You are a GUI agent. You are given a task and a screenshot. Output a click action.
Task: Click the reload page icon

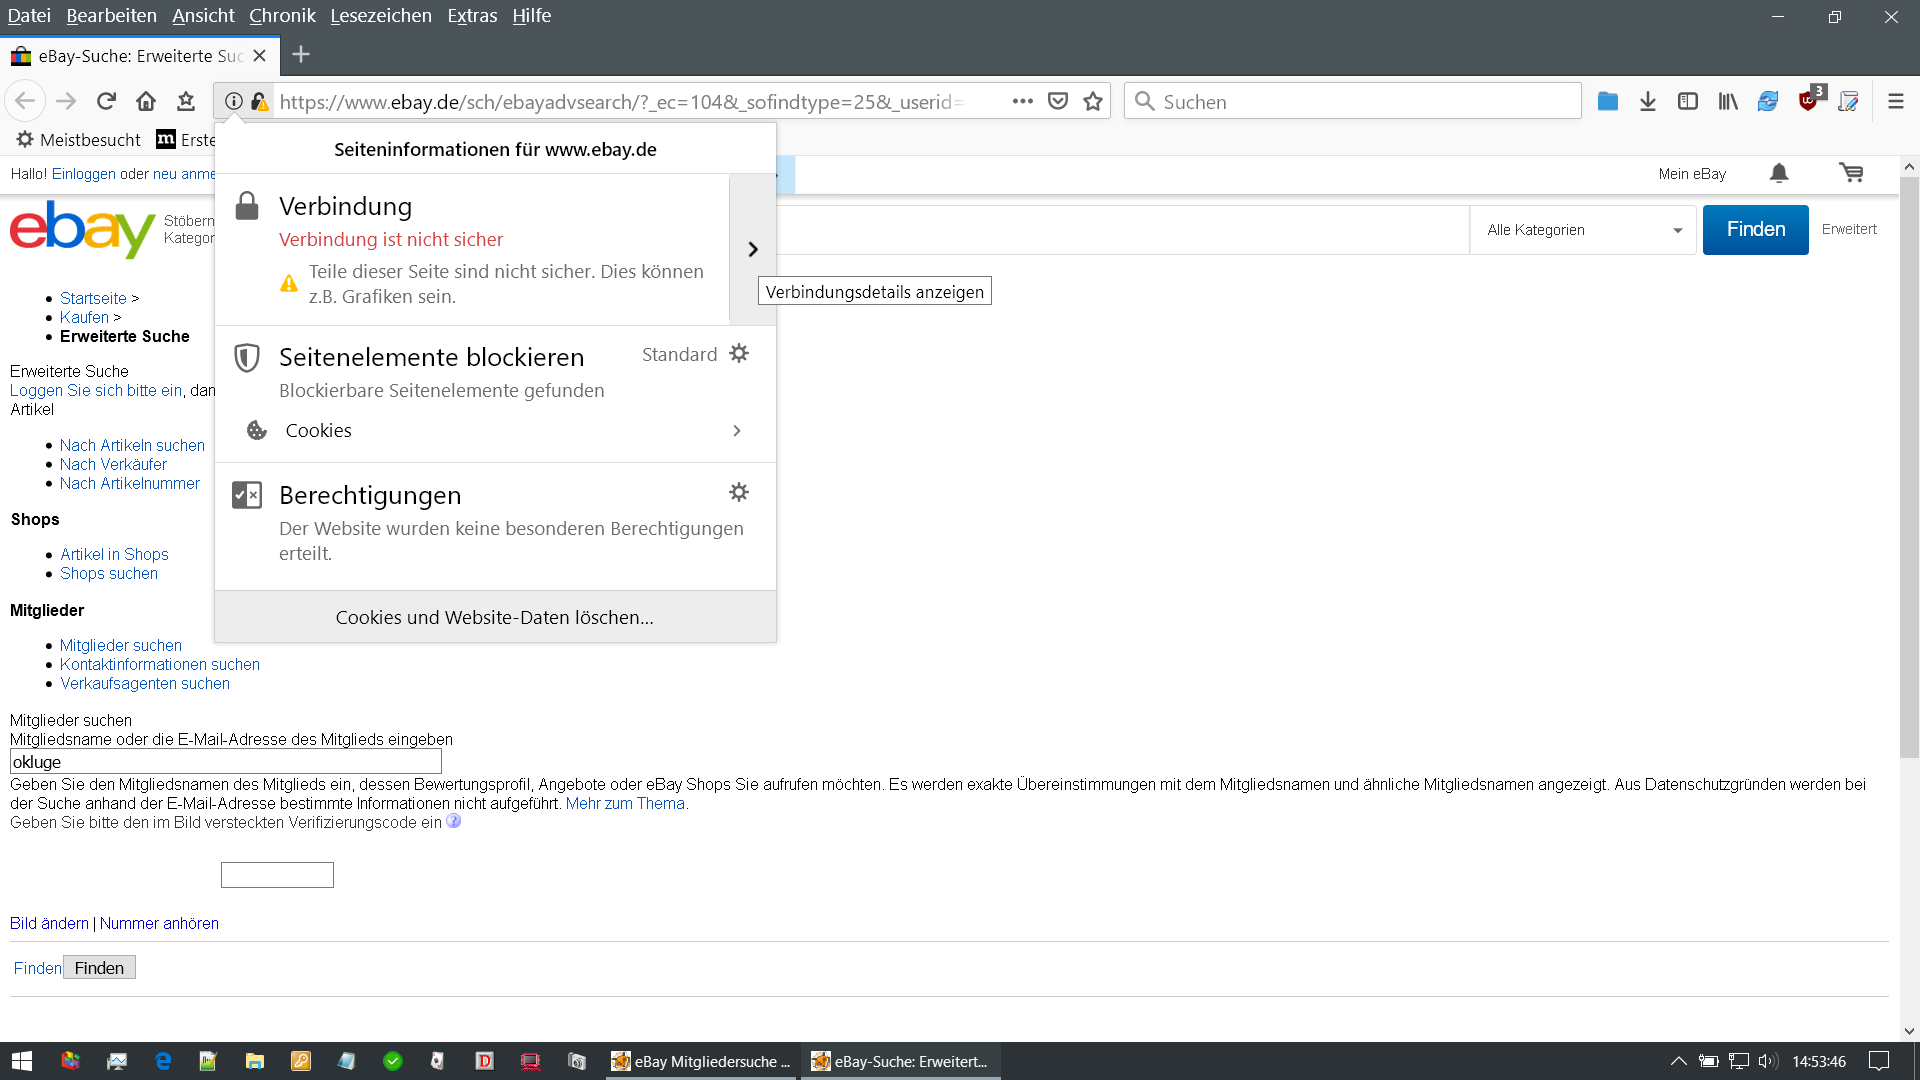(106, 101)
